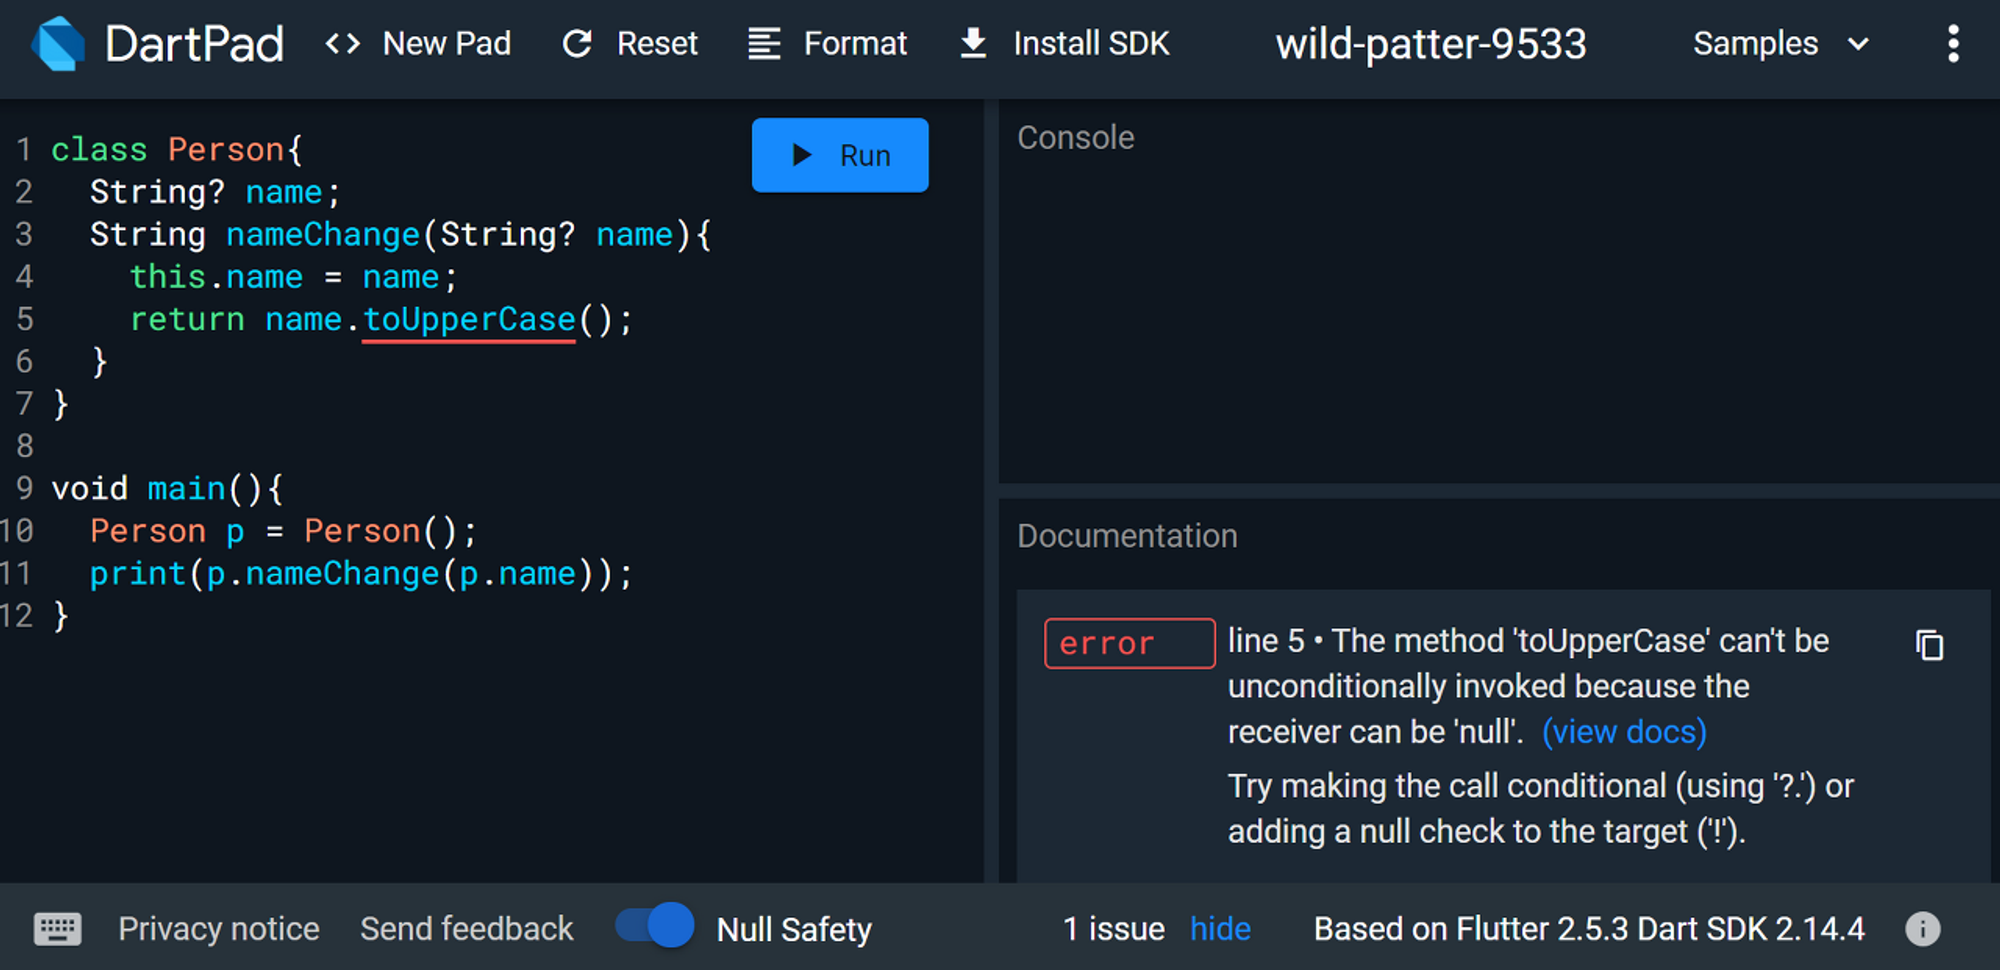Screen dimensions: 2000x970
Task: Click the 'Person p = Person();' line
Action: tap(284, 531)
